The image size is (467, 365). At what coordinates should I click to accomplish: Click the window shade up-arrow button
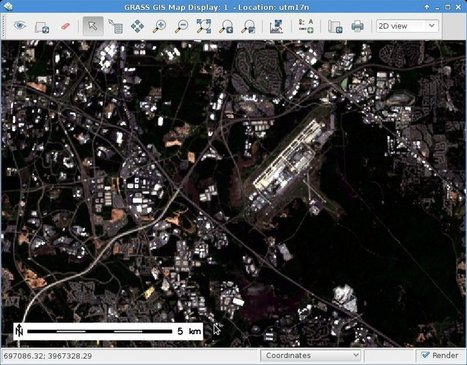pos(426,7)
